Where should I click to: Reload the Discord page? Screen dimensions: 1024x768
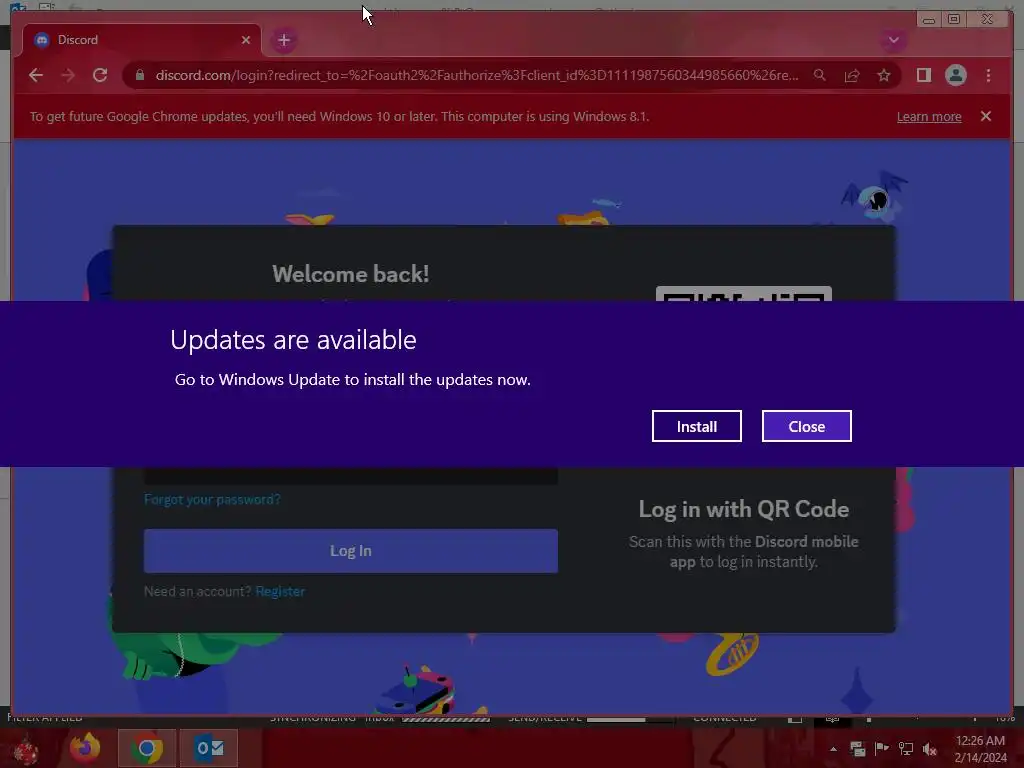pos(100,75)
